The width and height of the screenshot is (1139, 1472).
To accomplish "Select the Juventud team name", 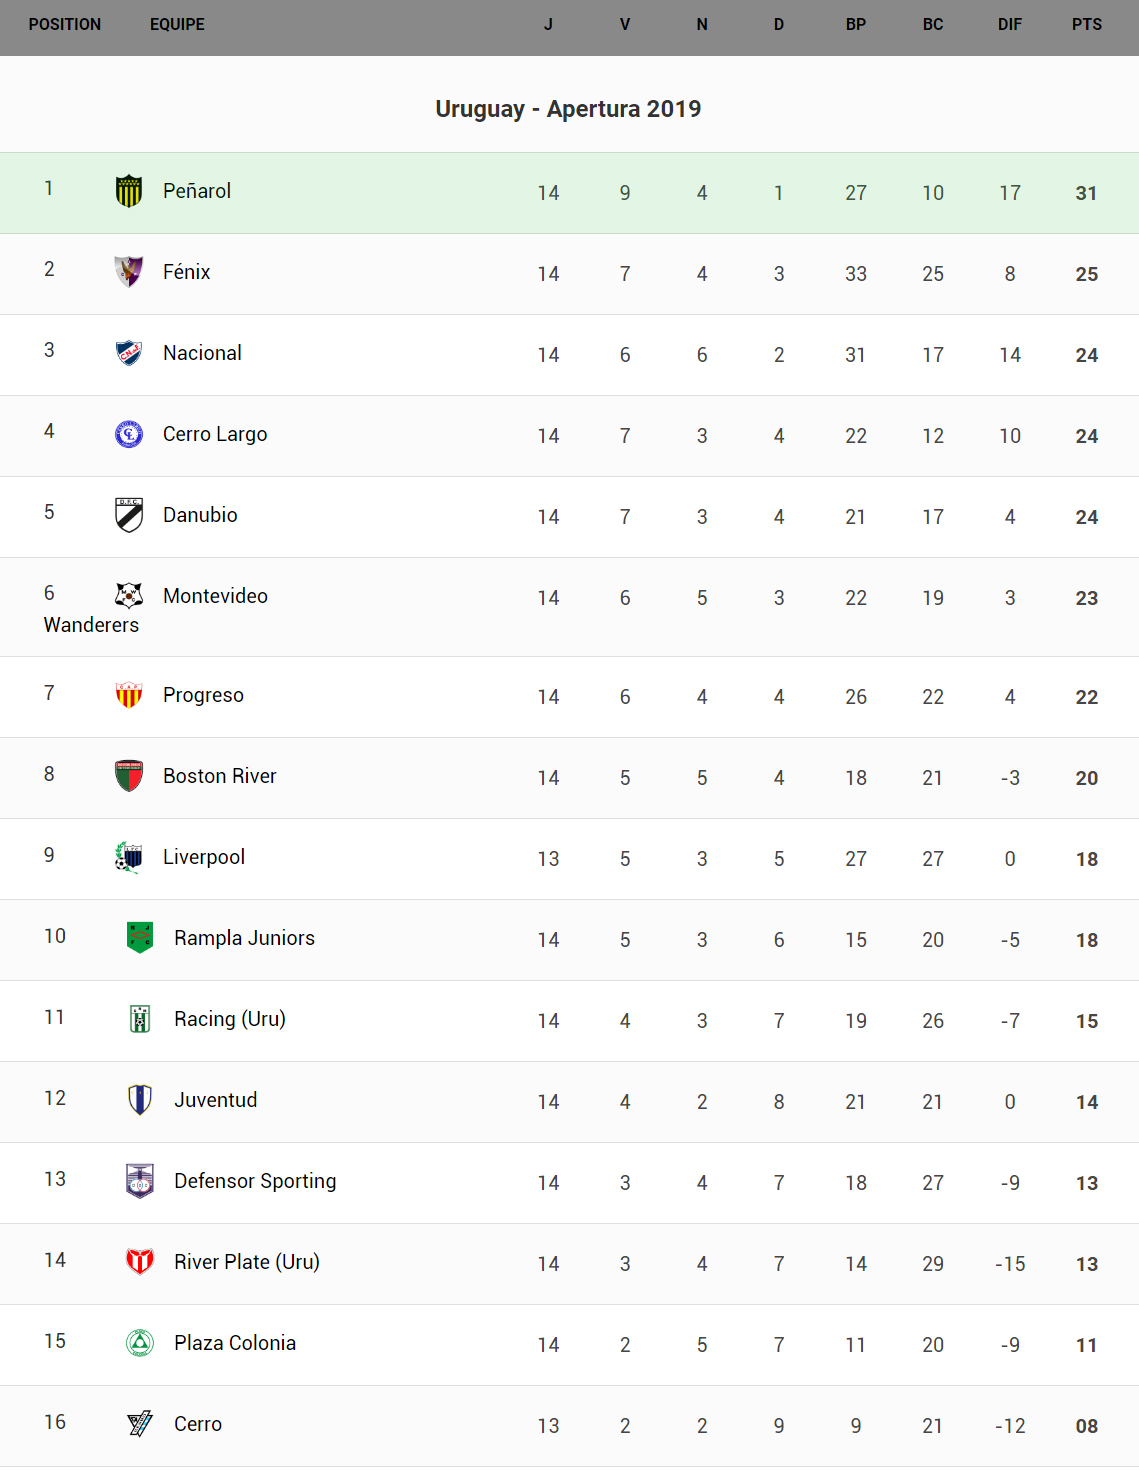I will tap(216, 1100).
